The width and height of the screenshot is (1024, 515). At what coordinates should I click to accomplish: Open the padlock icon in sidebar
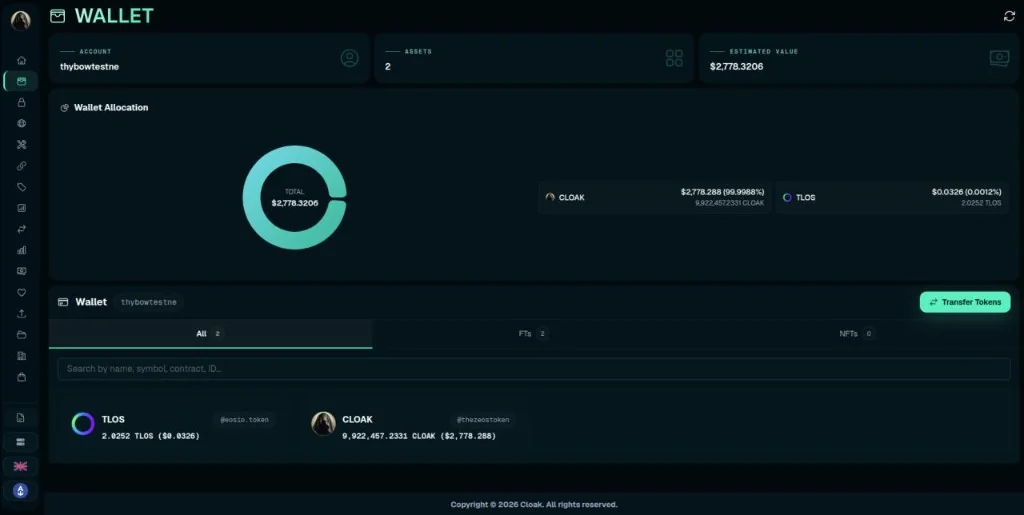pos(22,102)
